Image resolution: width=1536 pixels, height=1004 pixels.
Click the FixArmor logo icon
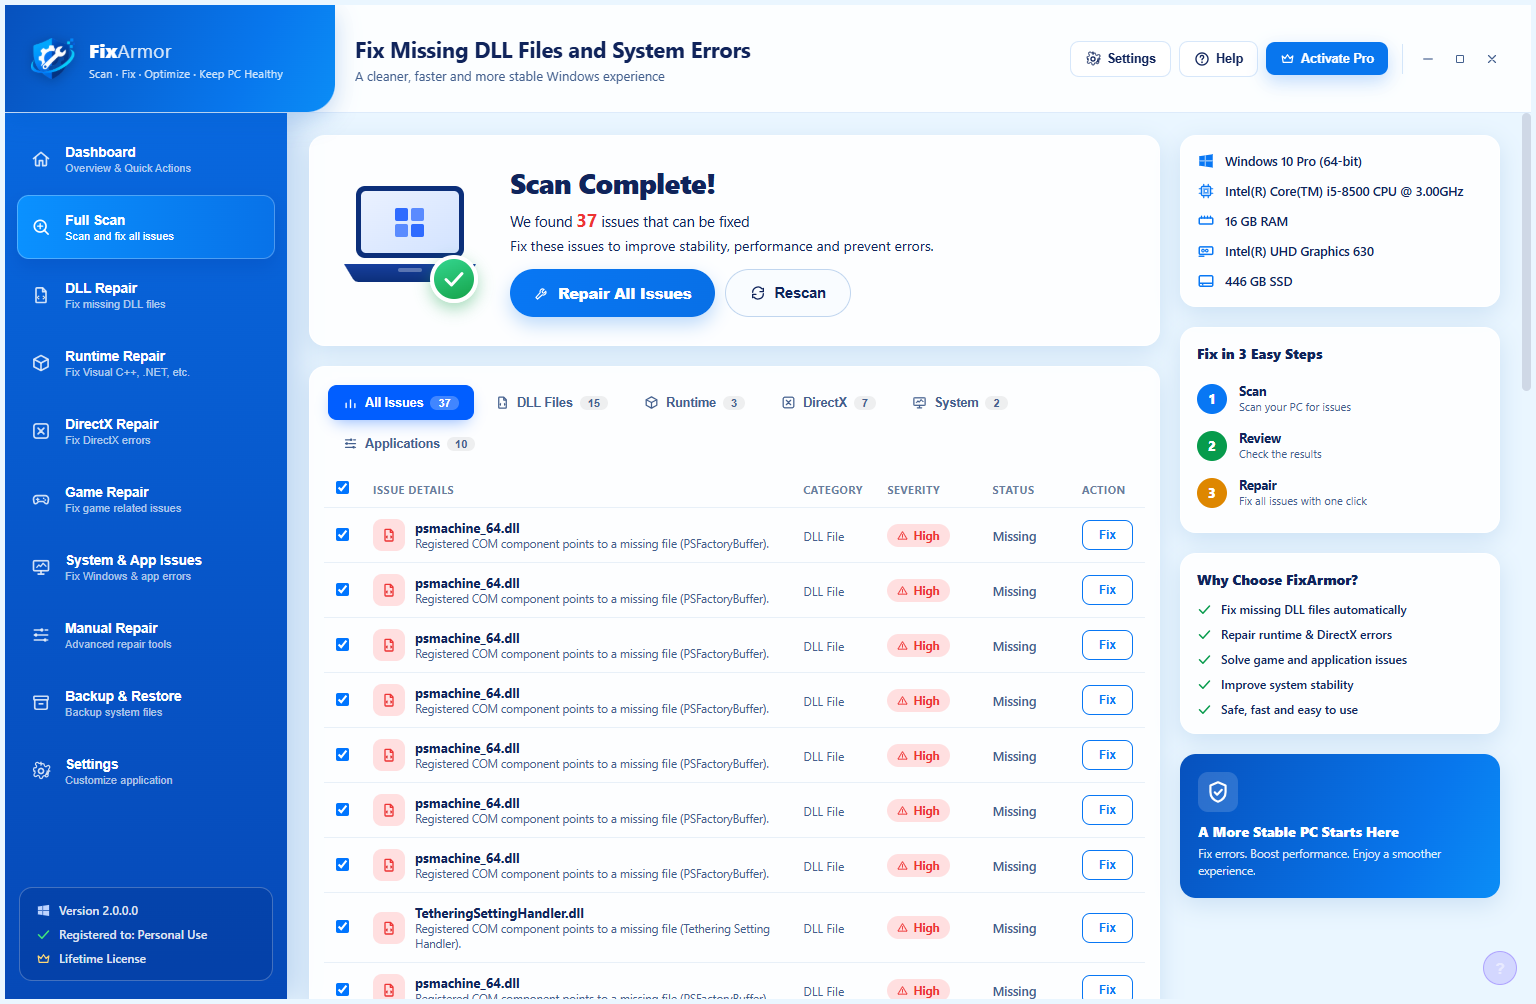52,59
